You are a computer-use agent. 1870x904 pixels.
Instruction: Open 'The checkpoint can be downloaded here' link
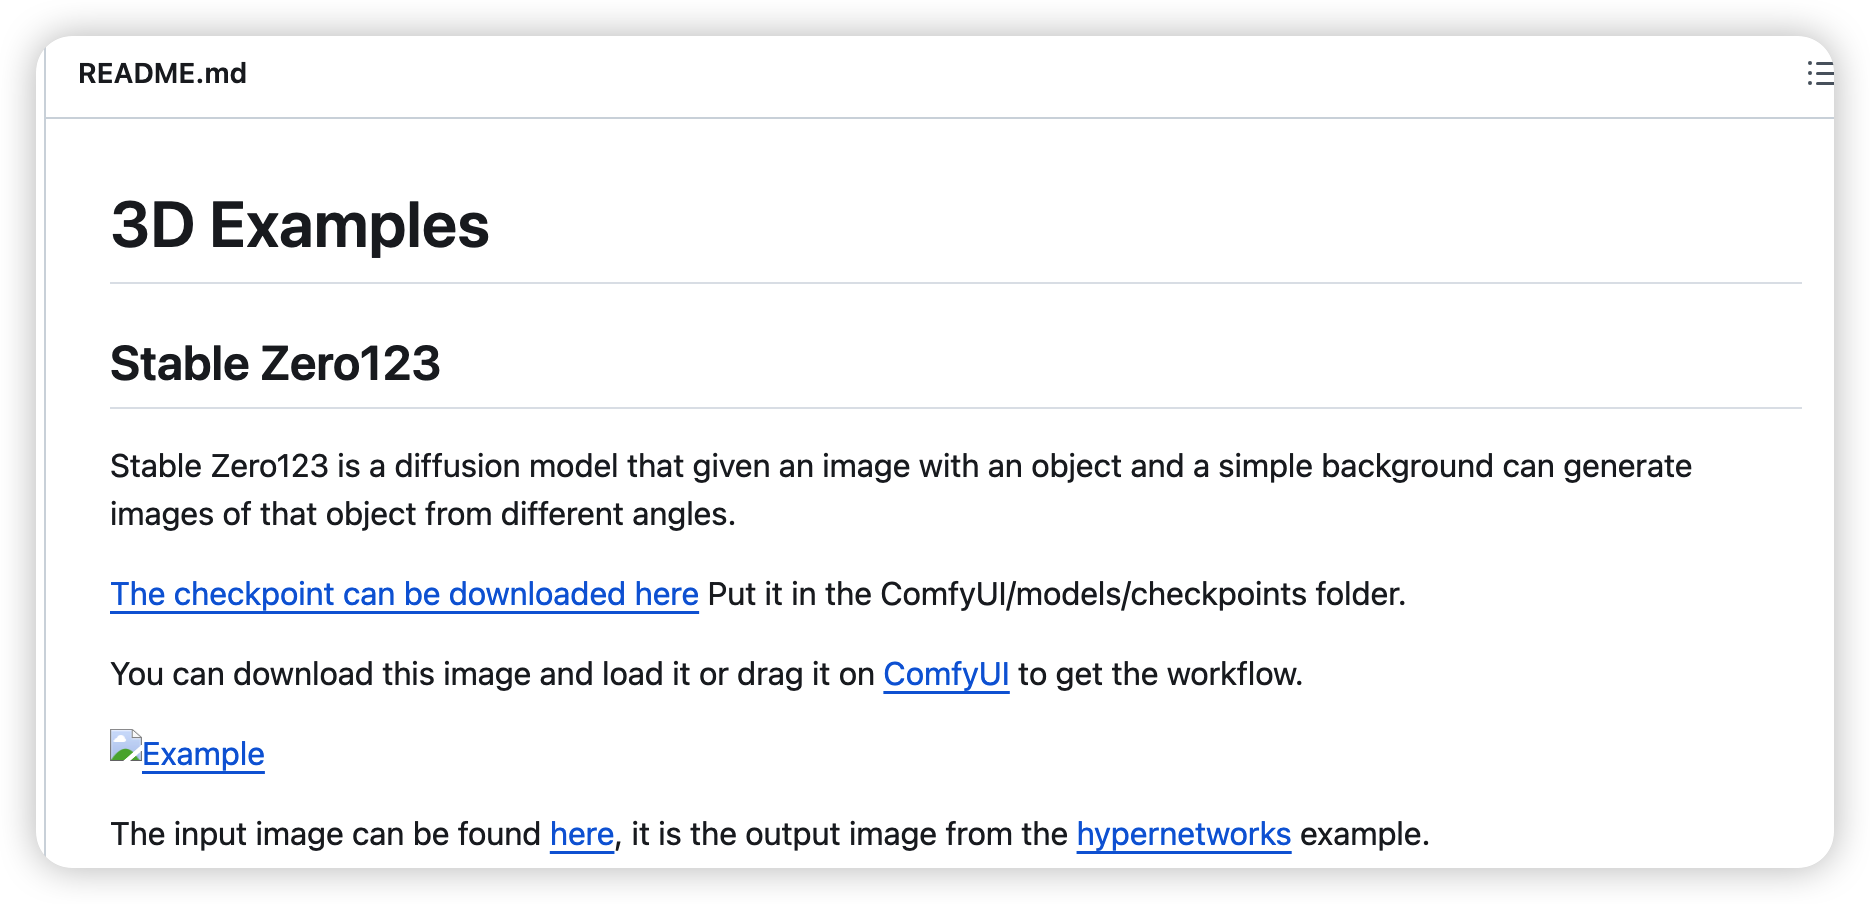(x=404, y=594)
